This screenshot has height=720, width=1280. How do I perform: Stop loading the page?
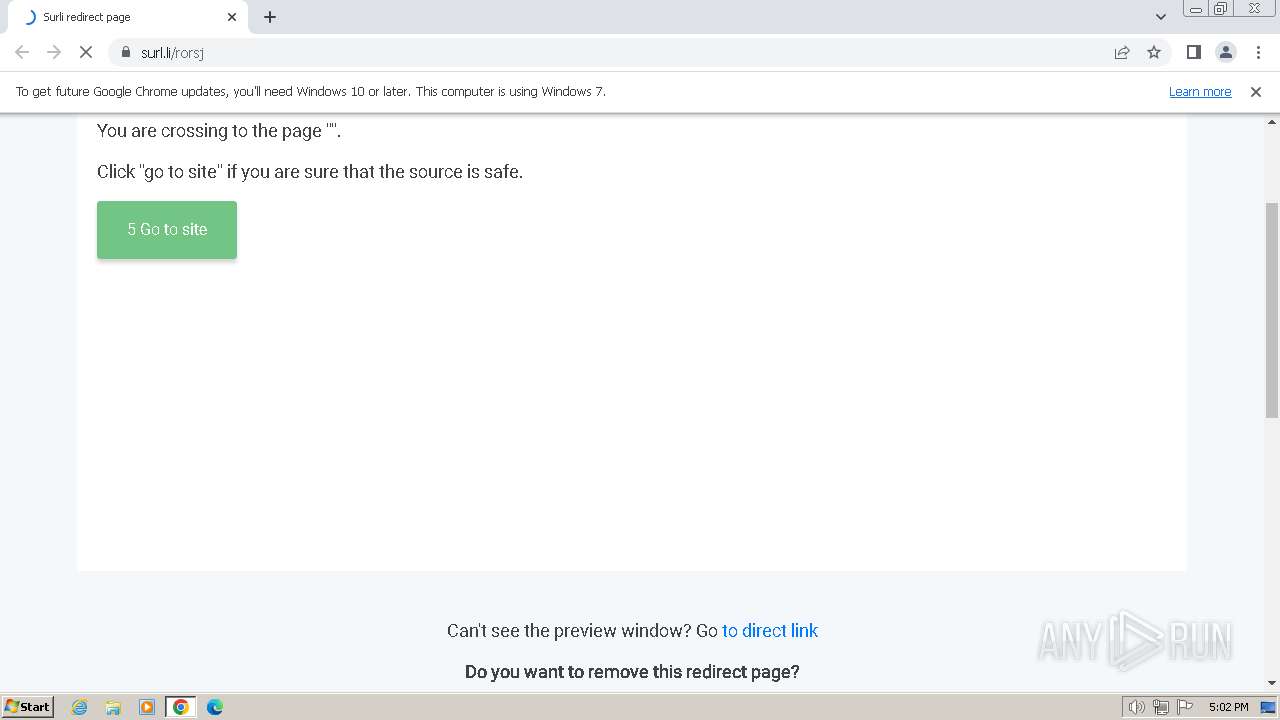(86, 52)
